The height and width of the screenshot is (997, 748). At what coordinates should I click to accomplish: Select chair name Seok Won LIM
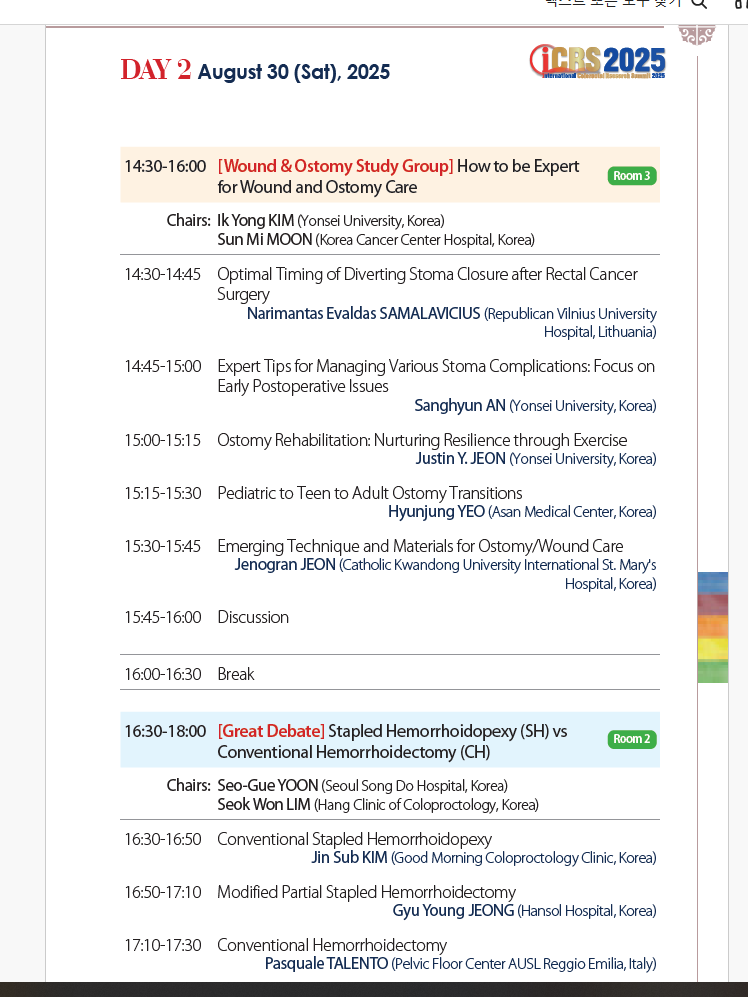pos(264,805)
